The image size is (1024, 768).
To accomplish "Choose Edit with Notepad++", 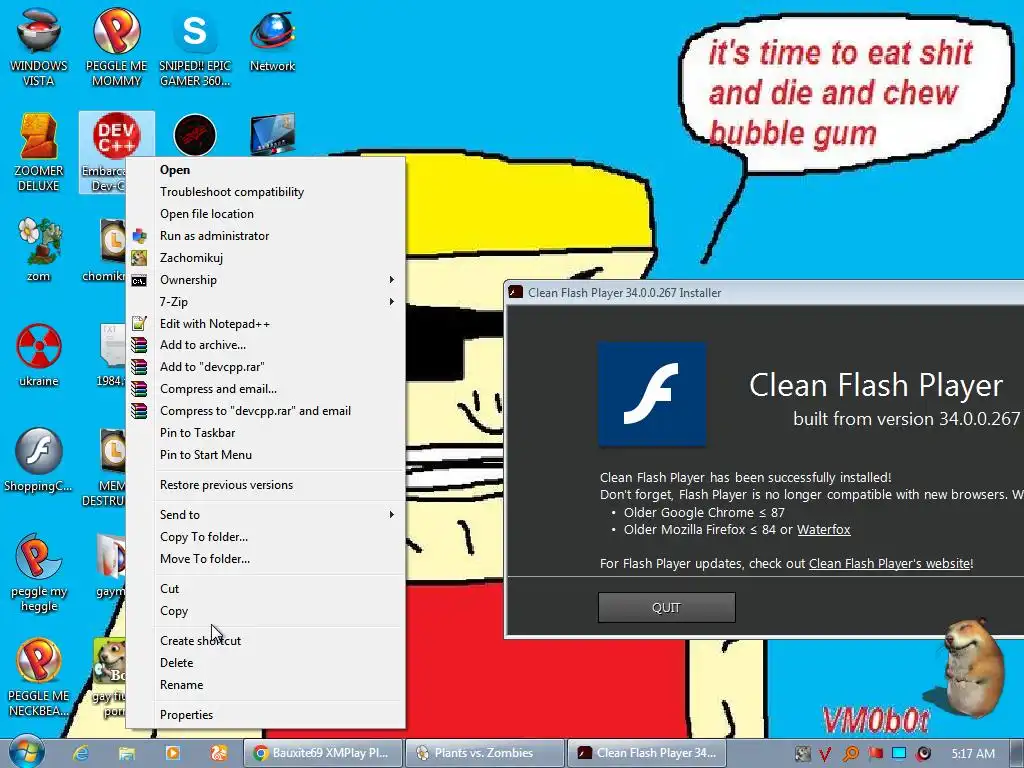I will (265, 323).
